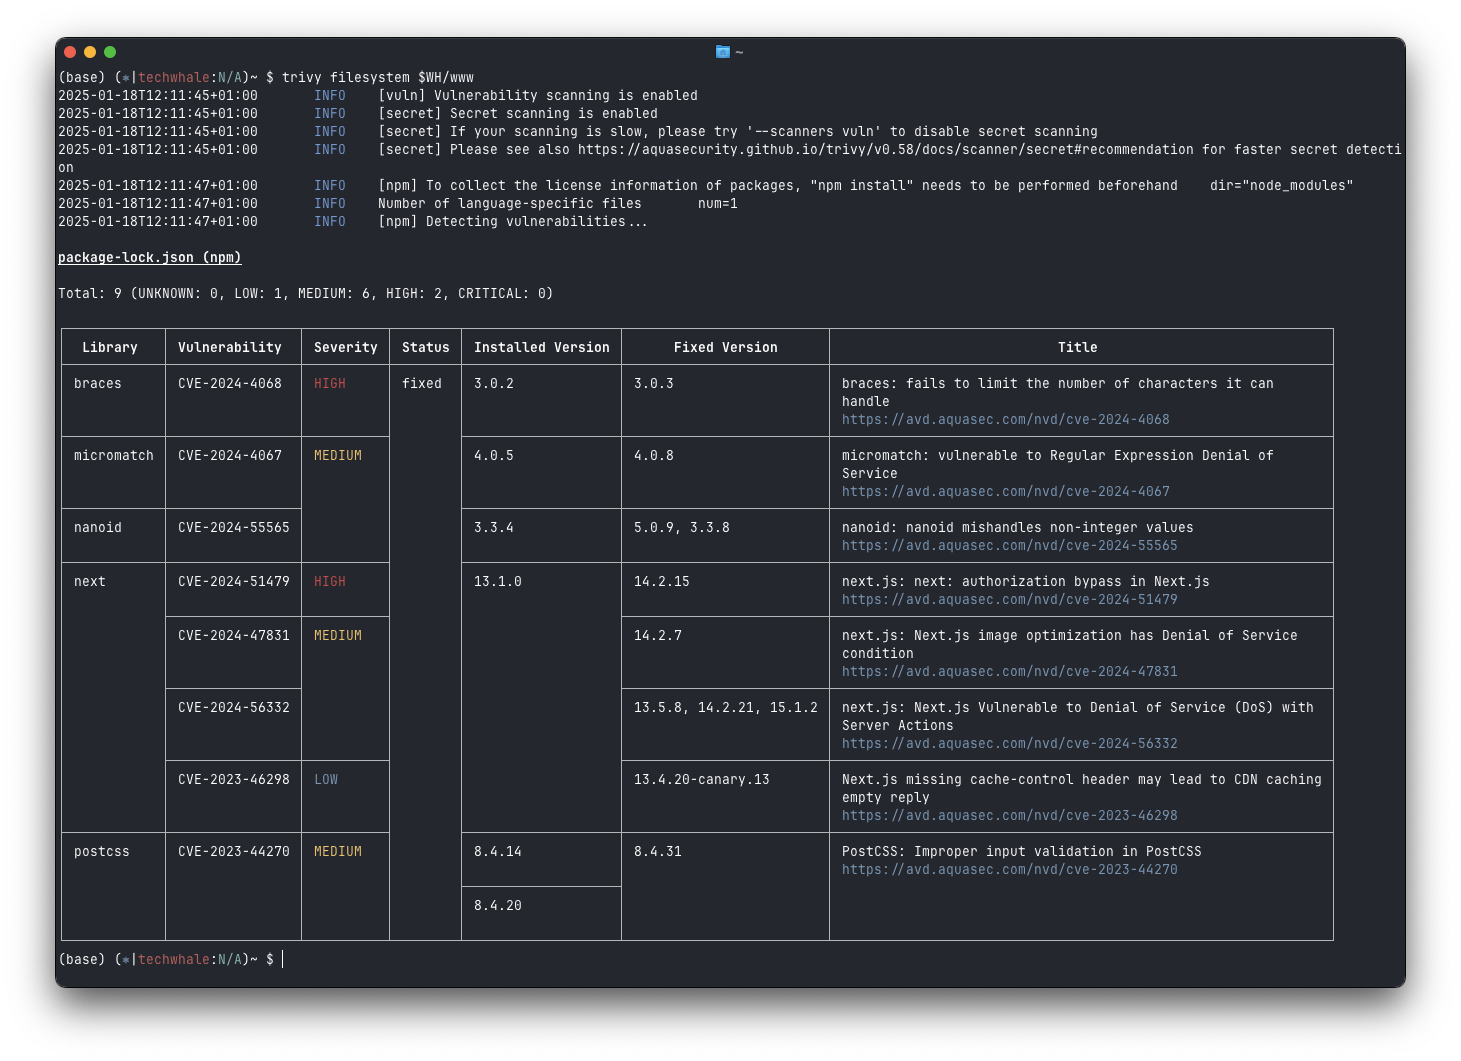Click the HIGH severity for CVE-2024-51479
1461x1061 pixels.
tap(330, 582)
